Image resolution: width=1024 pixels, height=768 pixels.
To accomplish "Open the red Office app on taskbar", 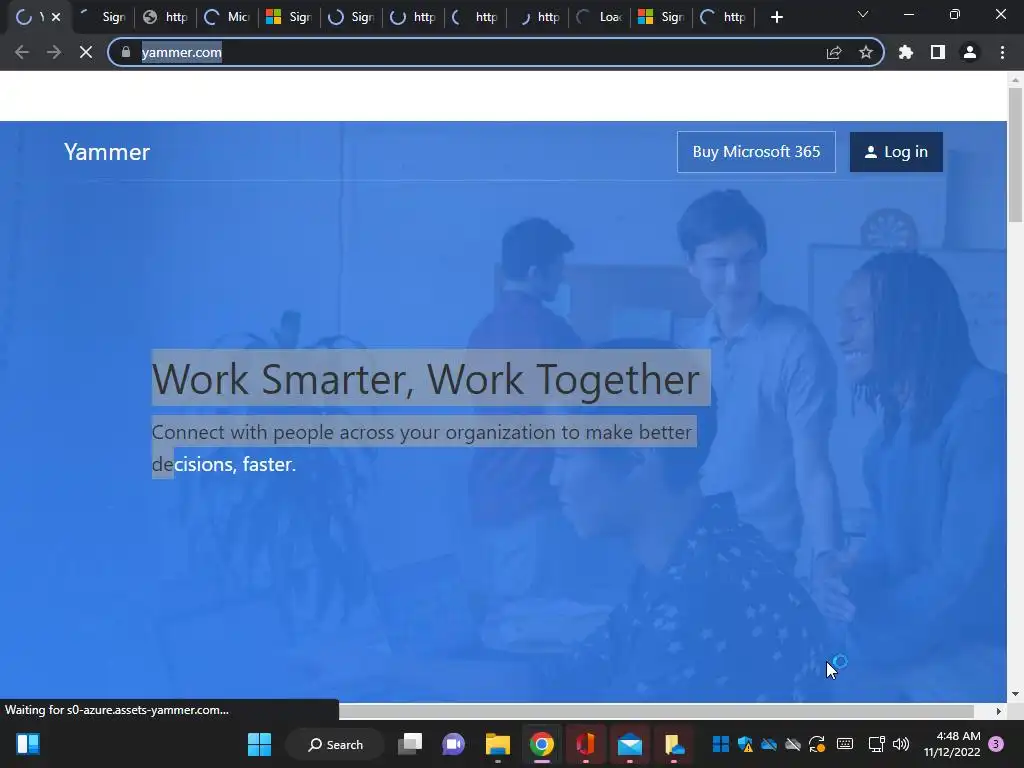I will (586, 744).
